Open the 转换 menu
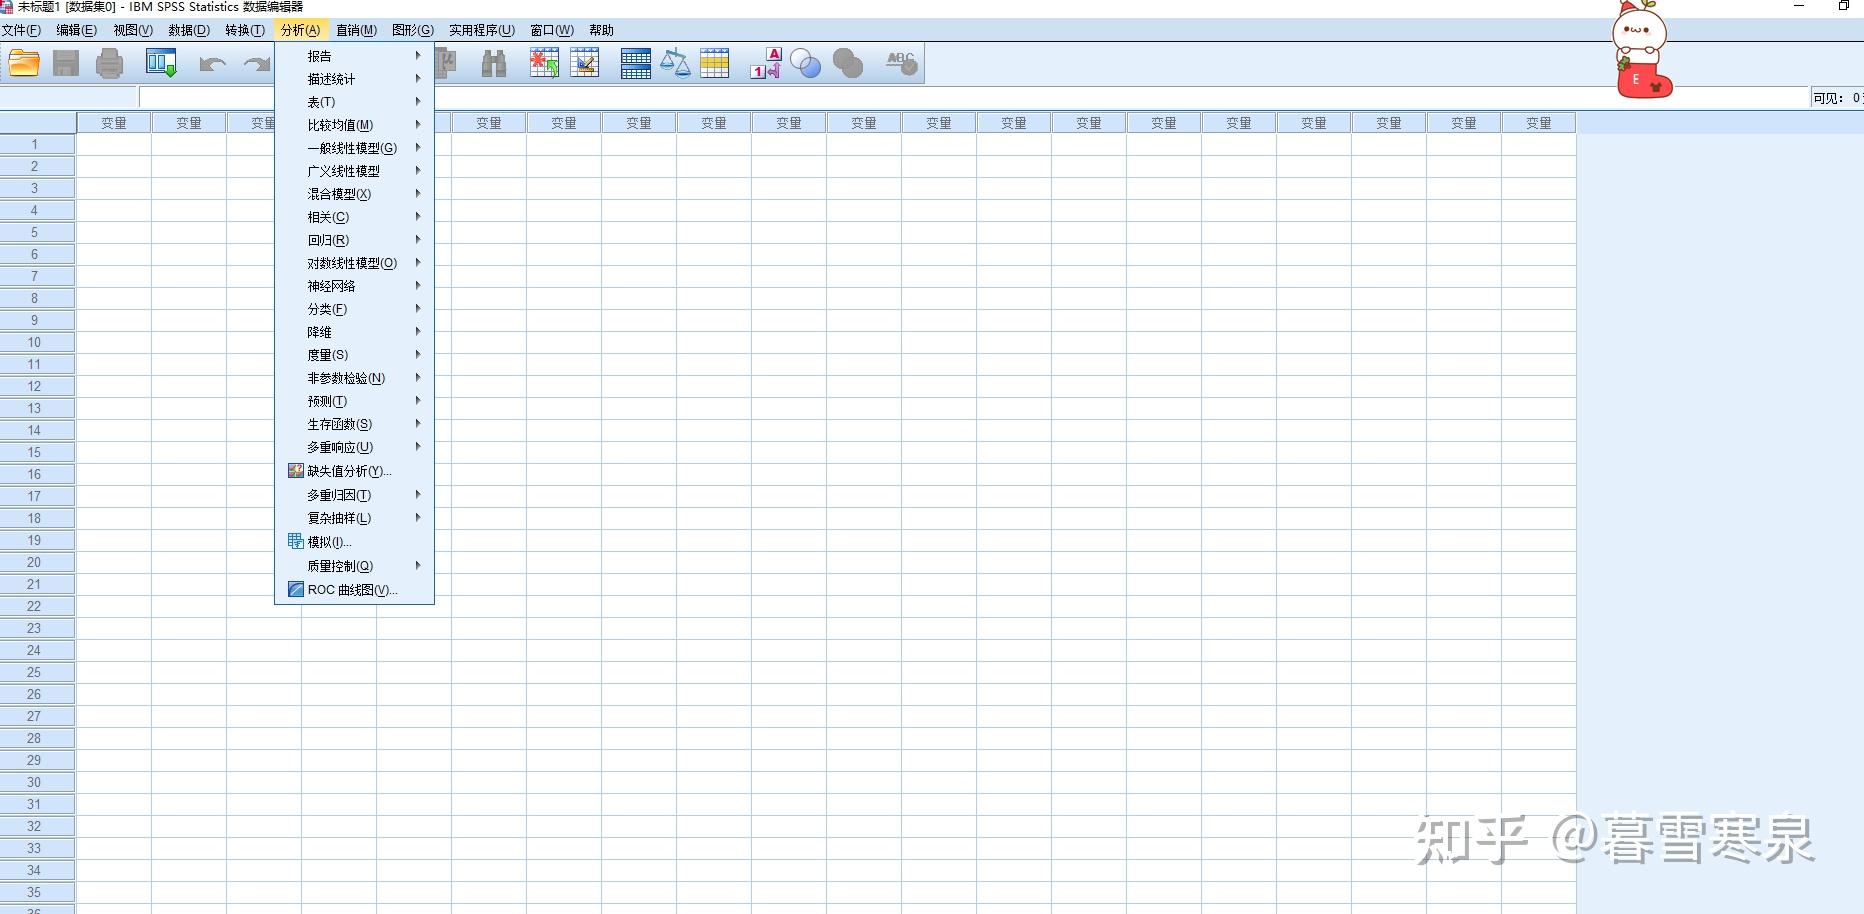Viewport: 1864px width, 914px height. click(245, 30)
